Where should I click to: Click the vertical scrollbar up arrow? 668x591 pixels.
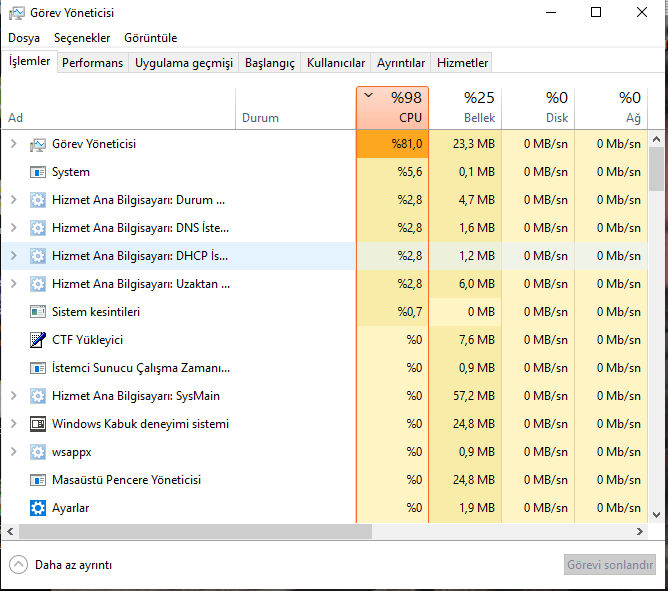(x=656, y=139)
